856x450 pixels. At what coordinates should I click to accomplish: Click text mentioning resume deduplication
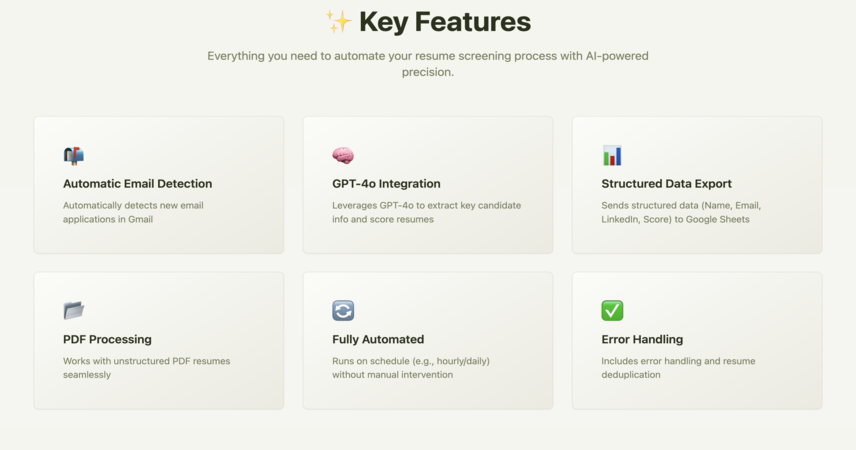tap(678, 368)
